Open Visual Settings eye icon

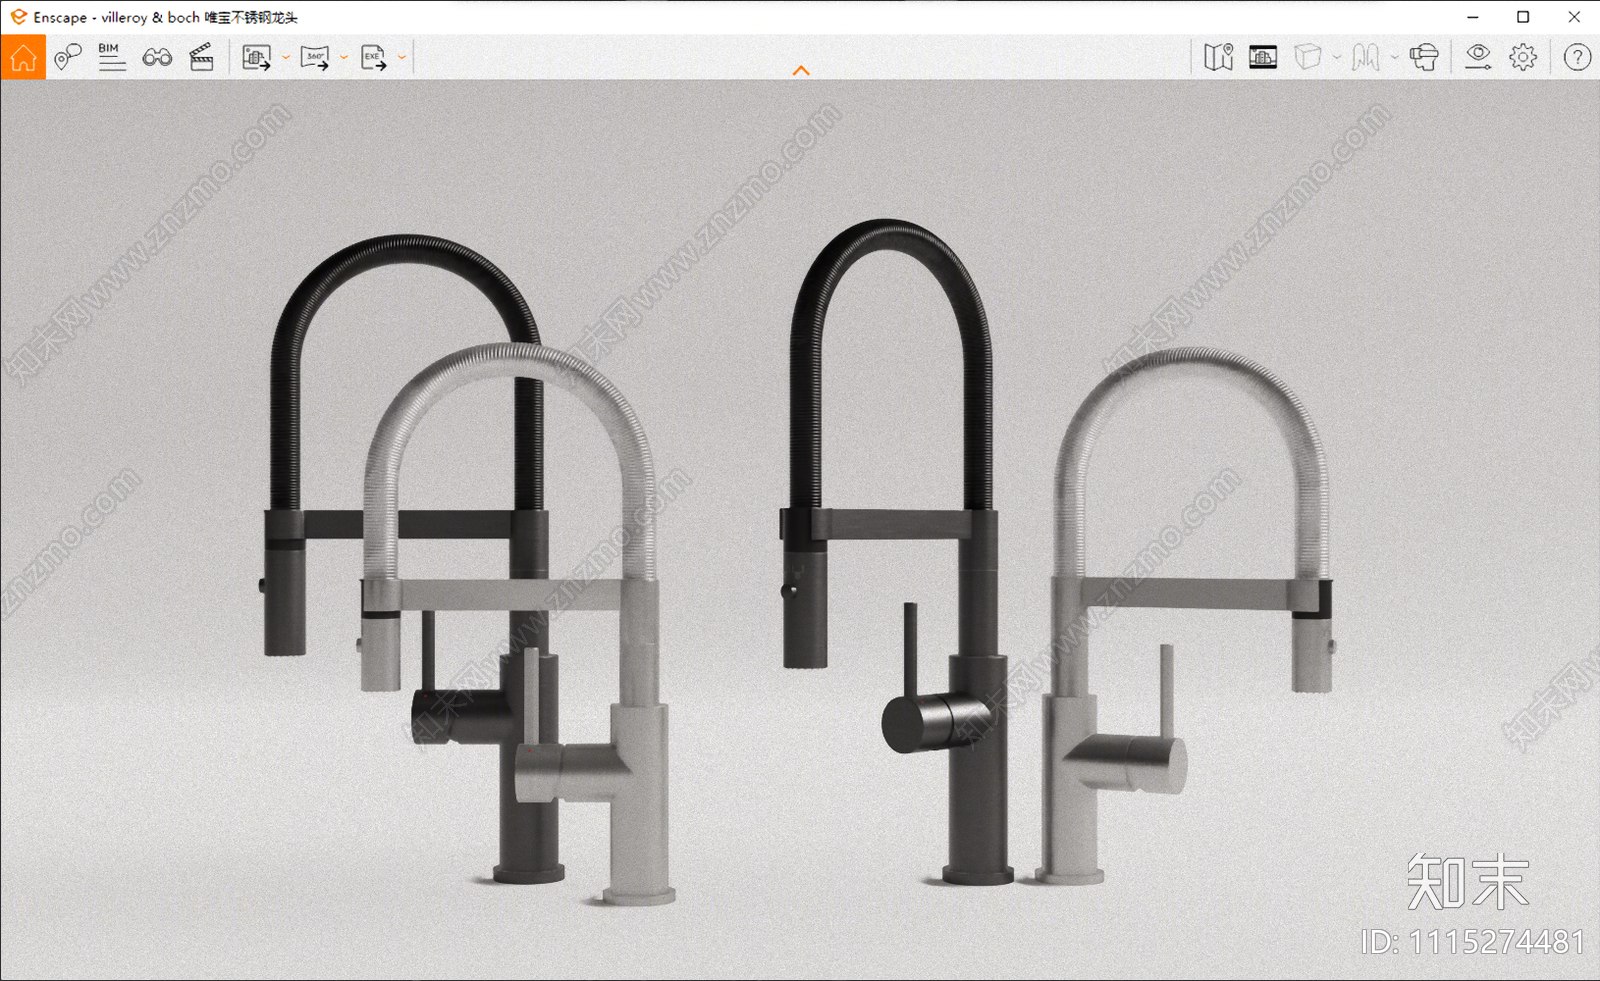click(x=1478, y=57)
